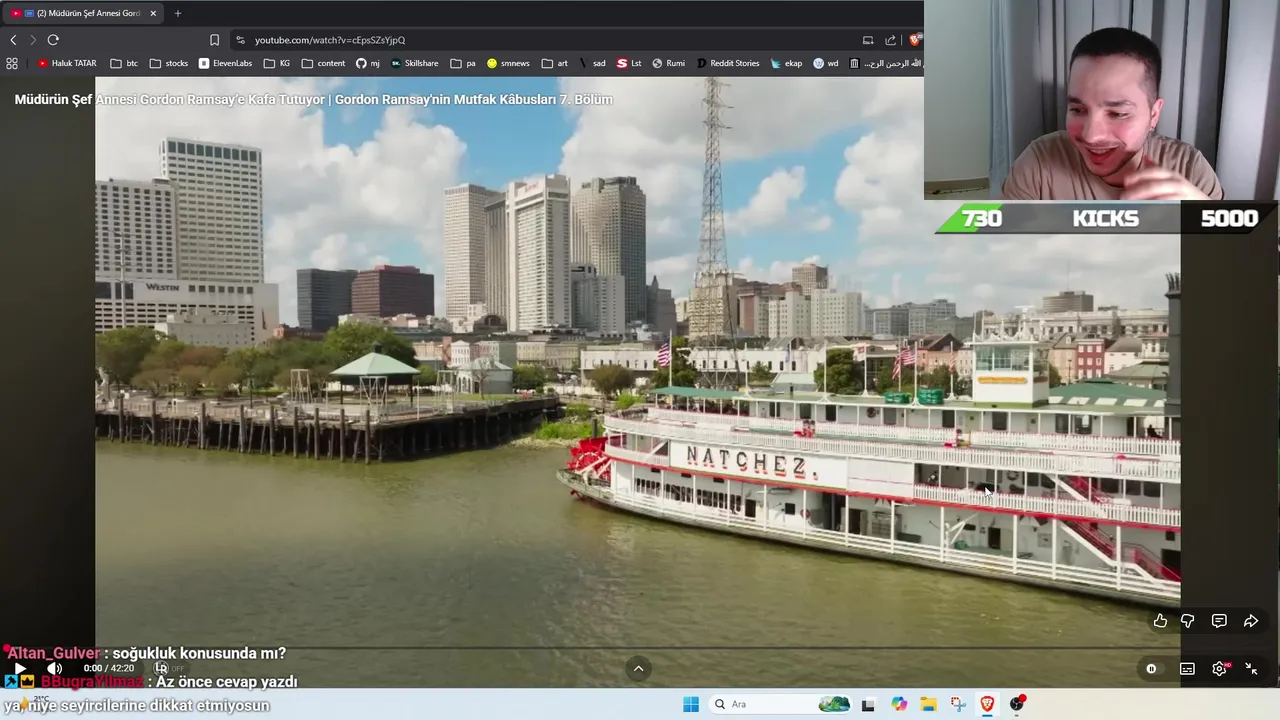Image resolution: width=1280 pixels, height=720 pixels.
Task: Open the mj GitHub bookmark
Action: click(x=367, y=63)
